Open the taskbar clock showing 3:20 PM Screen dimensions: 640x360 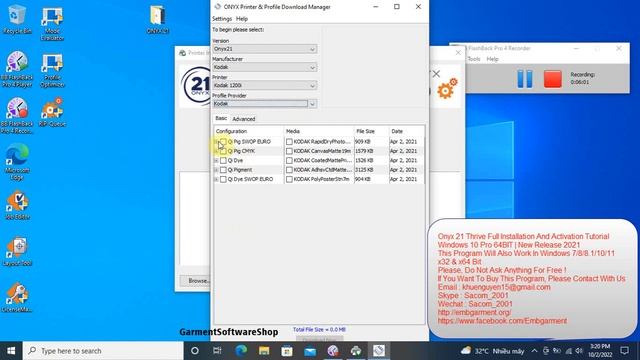coord(600,351)
